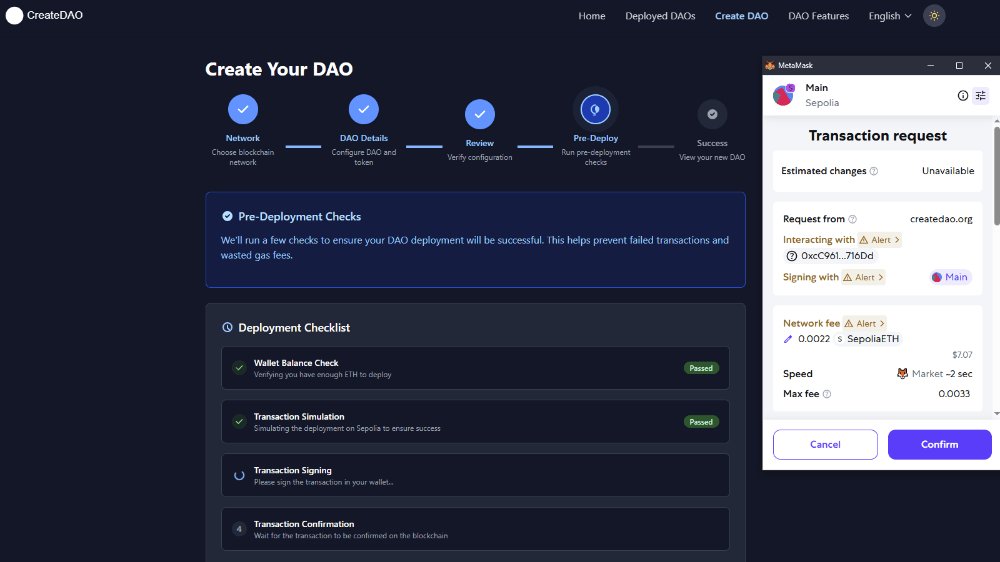The image size is (1000, 562).
Task: Click the Transaction Signing spinner icon
Action: coord(239,475)
